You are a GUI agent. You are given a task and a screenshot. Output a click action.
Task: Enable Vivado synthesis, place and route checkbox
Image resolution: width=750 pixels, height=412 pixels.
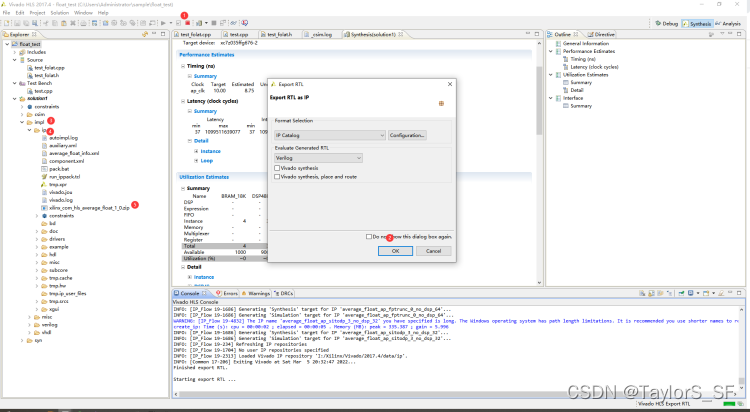coord(277,177)
